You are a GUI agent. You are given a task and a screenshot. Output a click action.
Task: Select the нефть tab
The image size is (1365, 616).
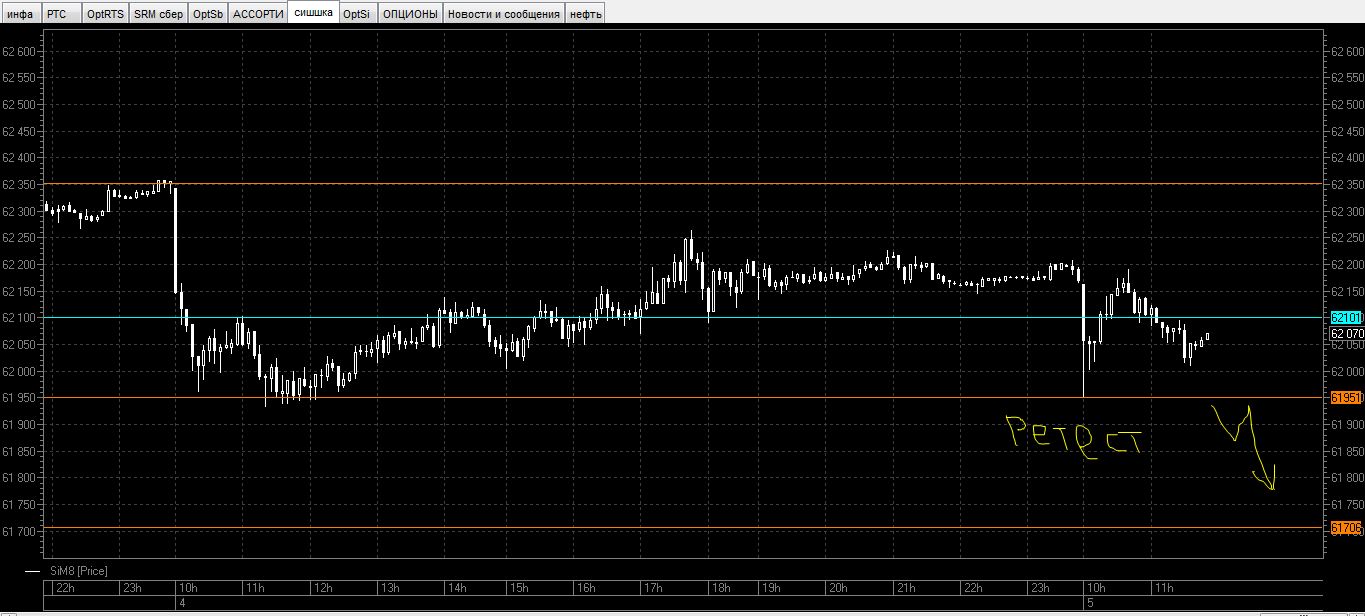point(586,14)
